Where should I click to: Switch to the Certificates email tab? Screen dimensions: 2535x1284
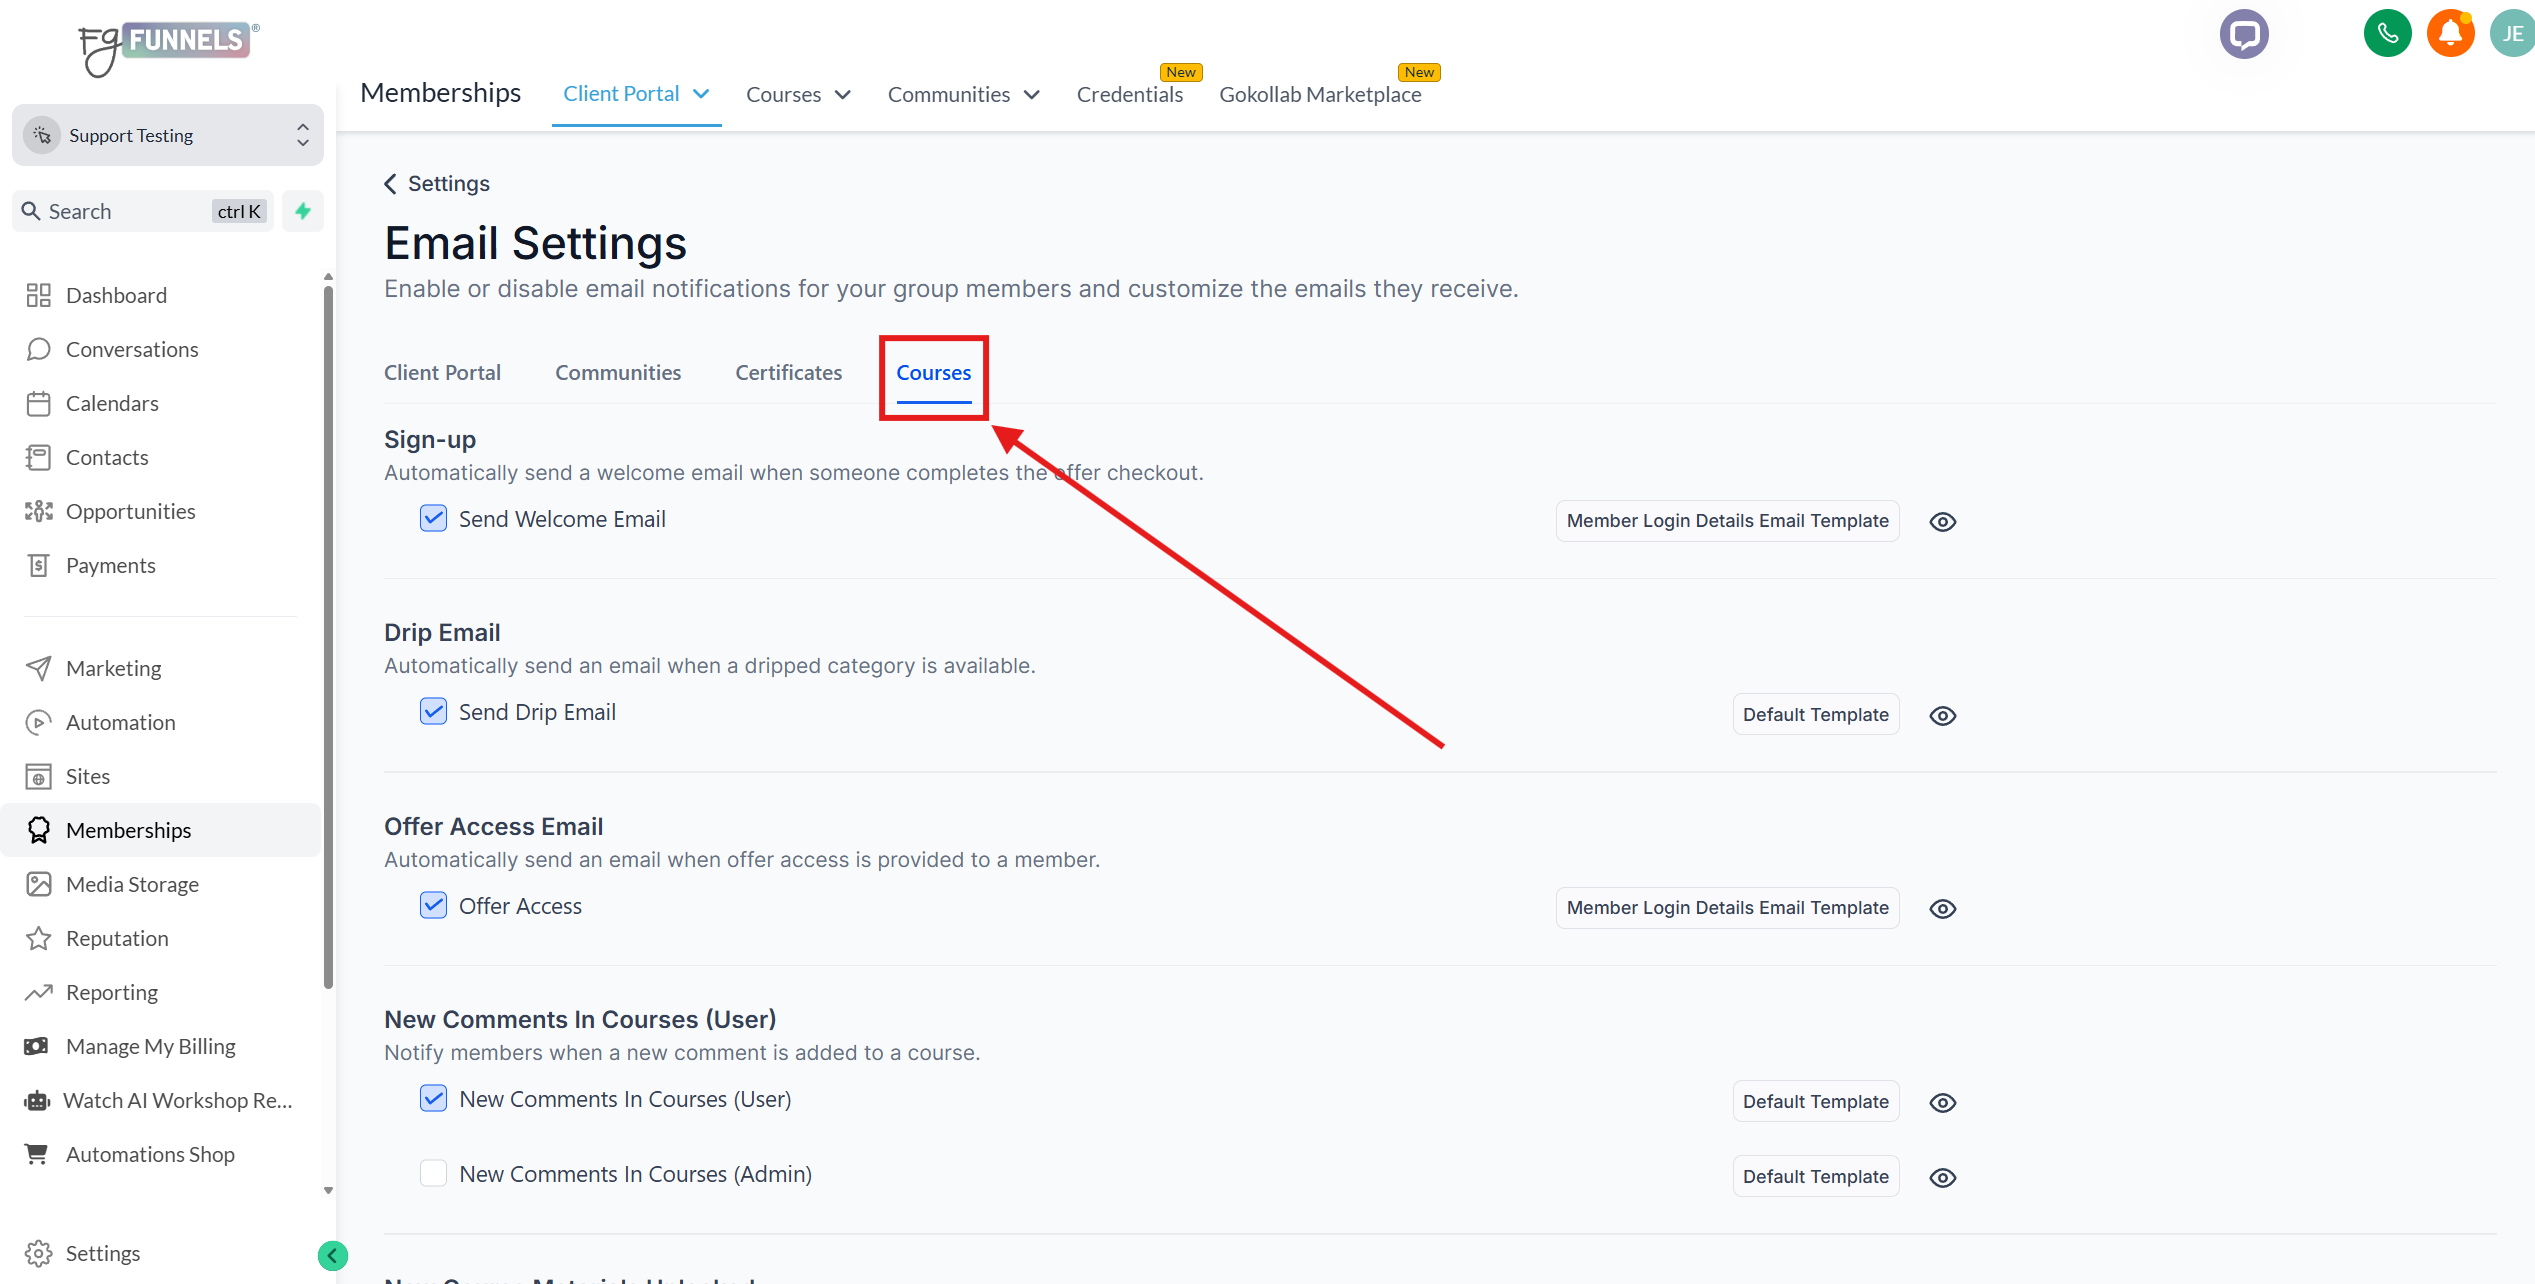click(x=788, y=373)
